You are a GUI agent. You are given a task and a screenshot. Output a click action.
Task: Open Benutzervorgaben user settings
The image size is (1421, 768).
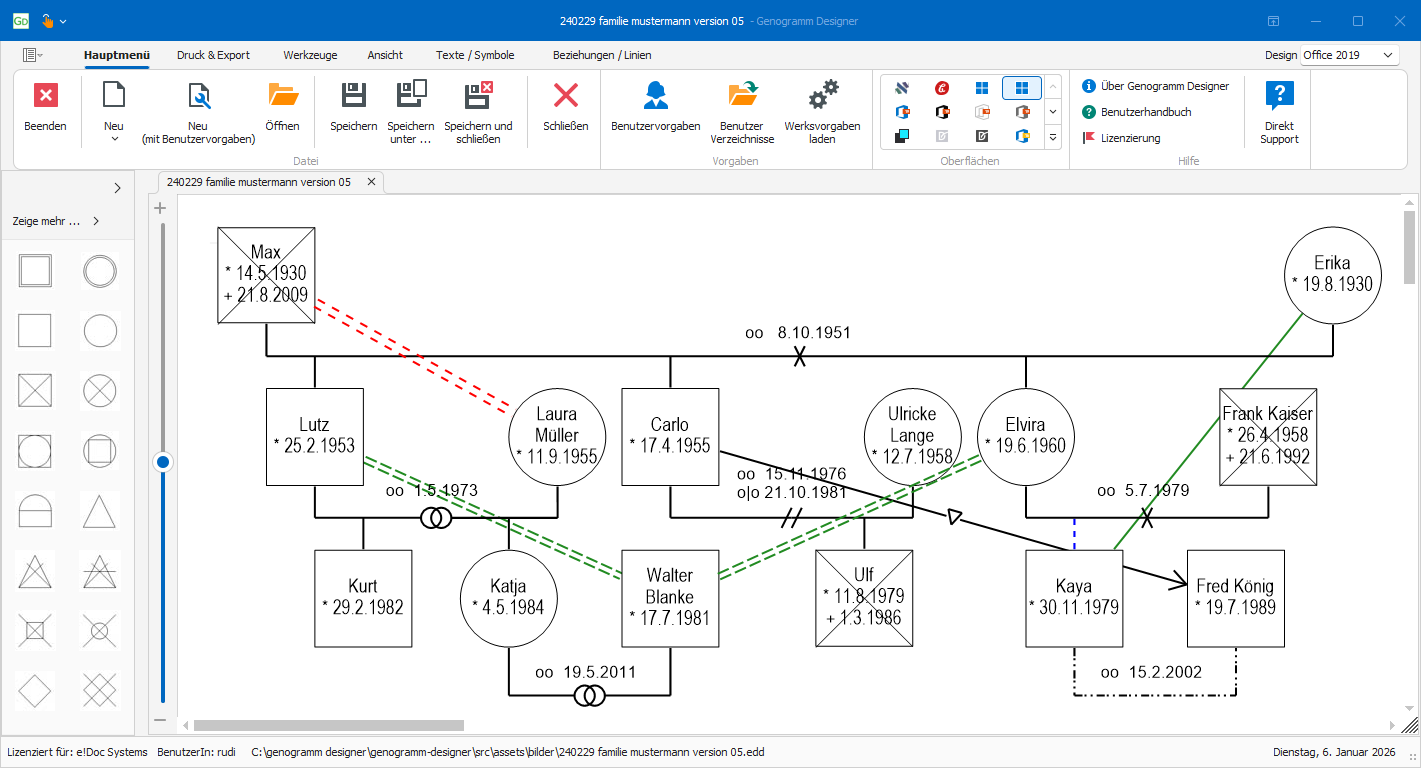click(655, 96)
